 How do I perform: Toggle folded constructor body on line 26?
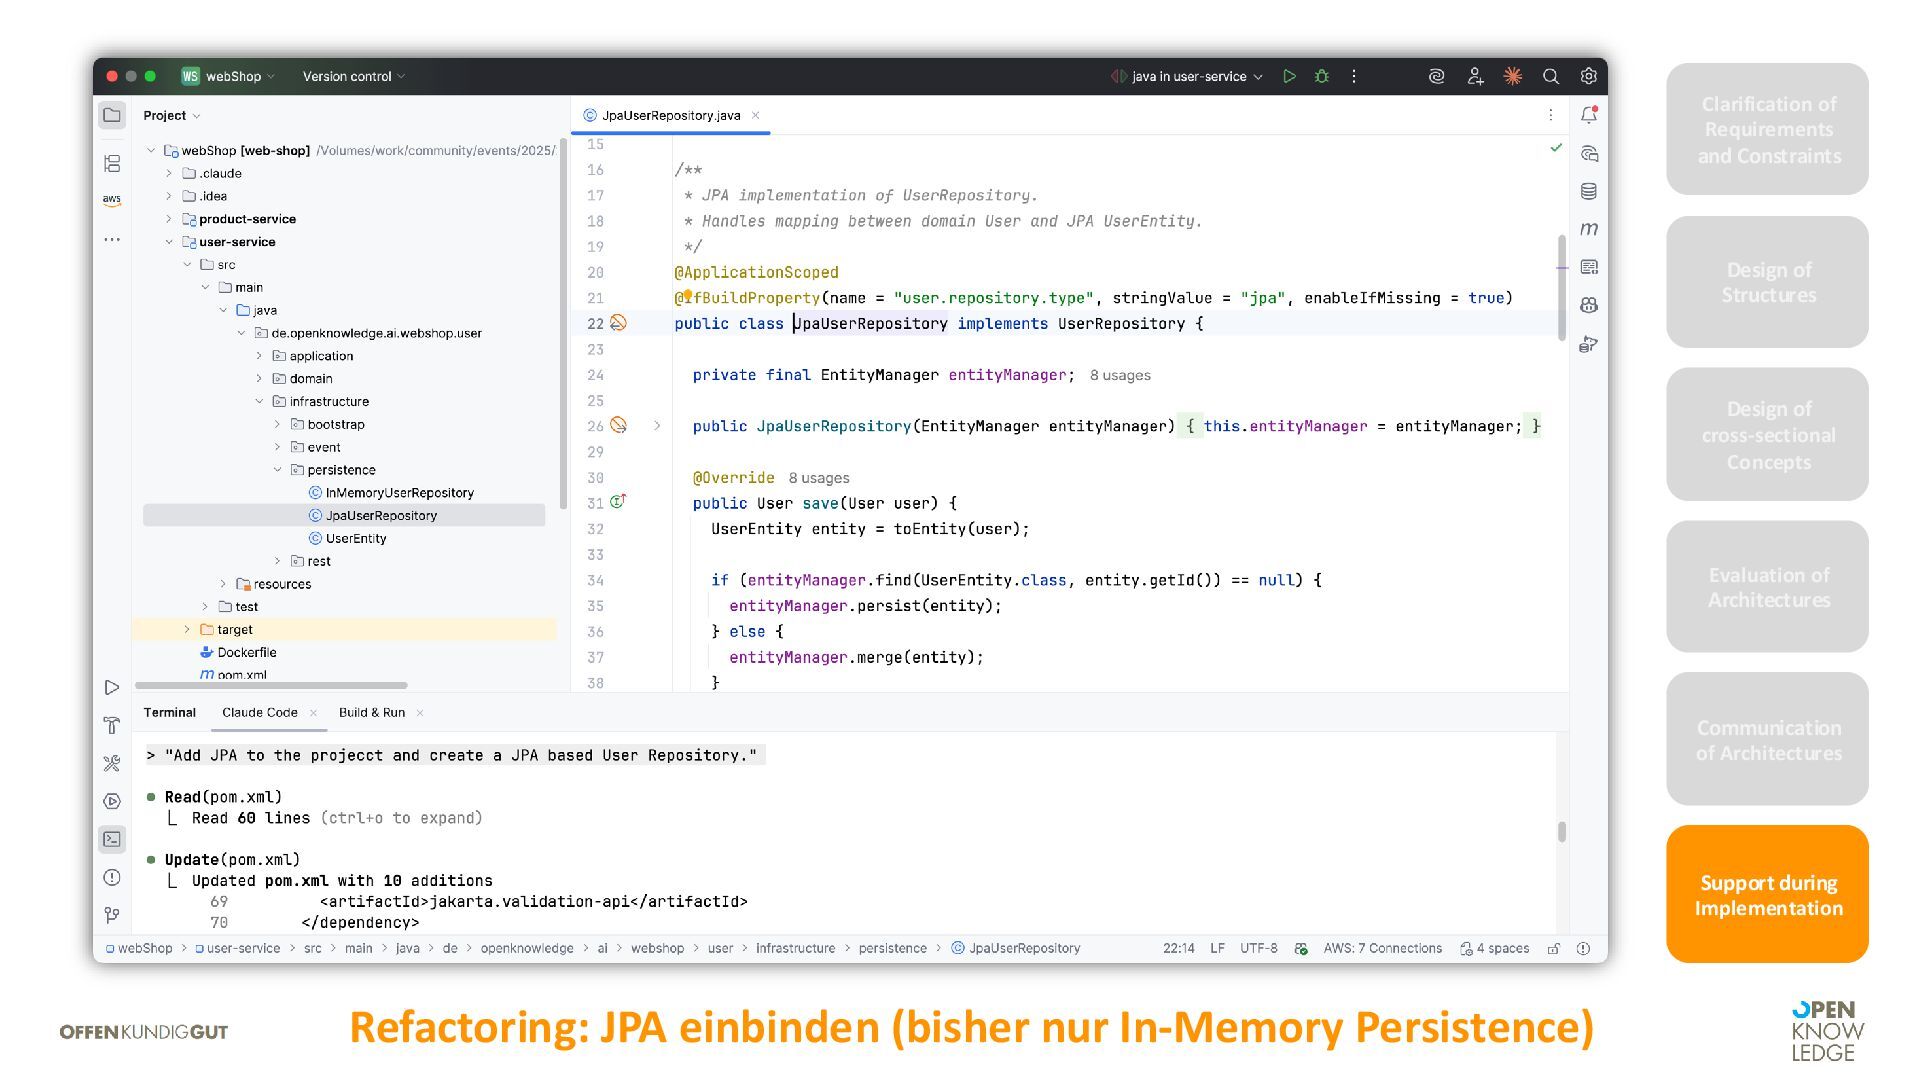tap(657, 426)
